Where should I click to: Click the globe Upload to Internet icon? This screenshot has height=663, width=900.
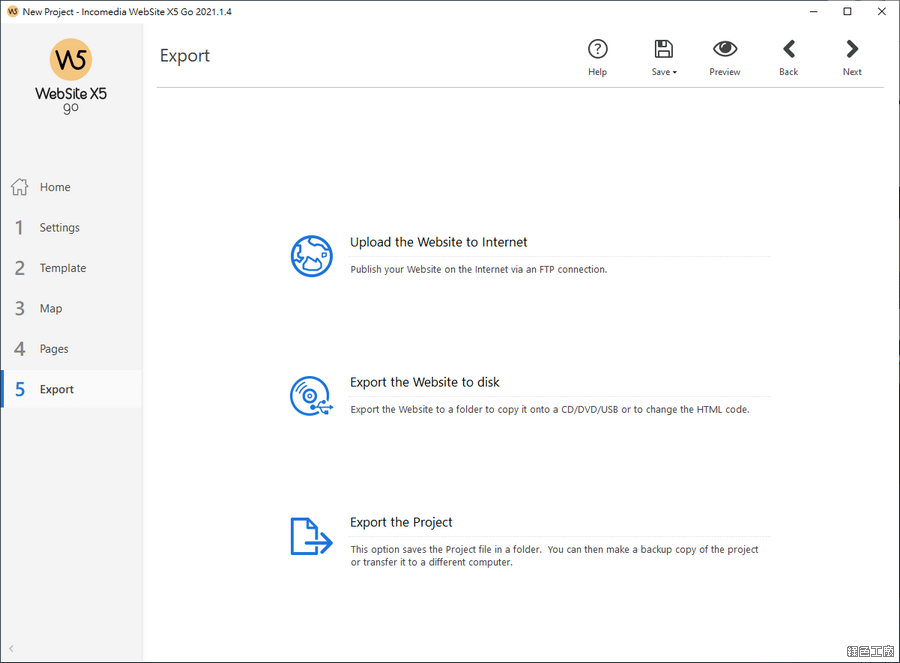pos(311,256)
